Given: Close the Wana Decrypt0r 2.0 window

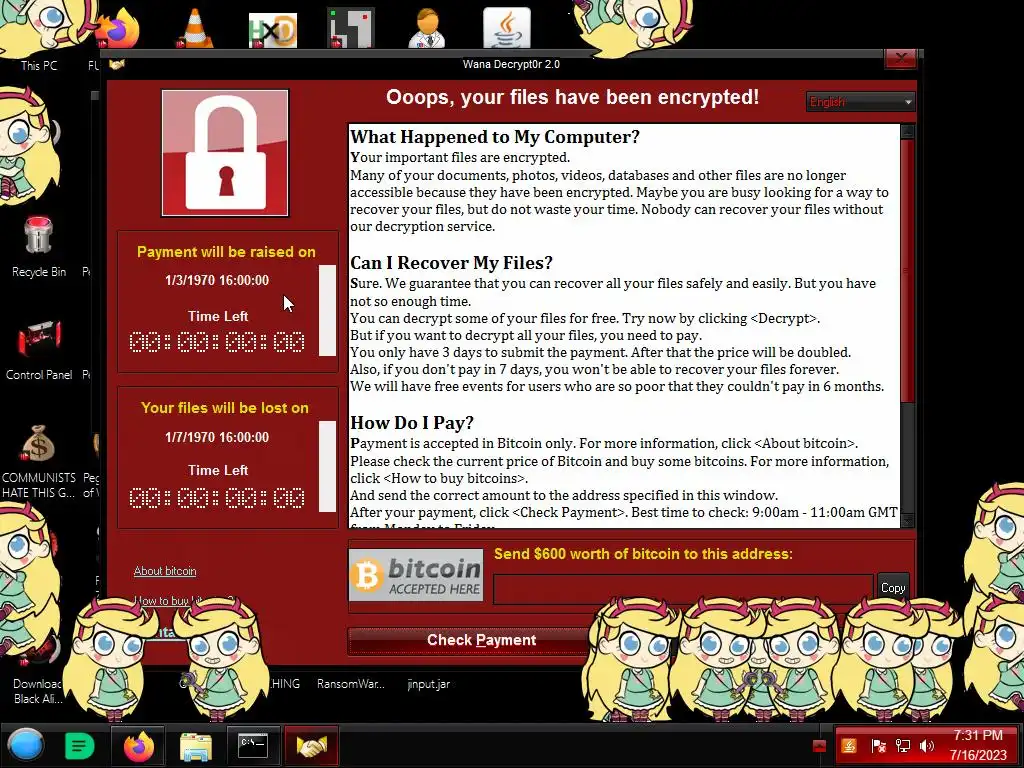Looking at the screenshot, I should point(901,59).
